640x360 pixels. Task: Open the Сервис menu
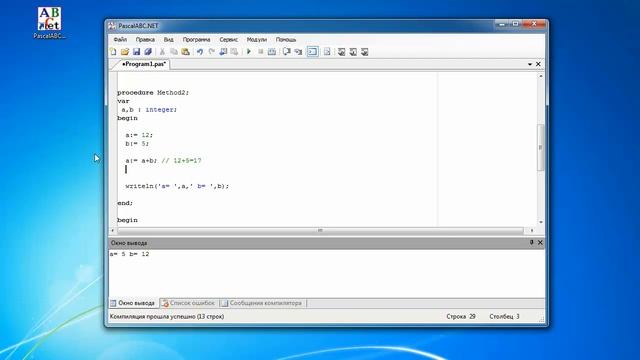coord(229,40)
